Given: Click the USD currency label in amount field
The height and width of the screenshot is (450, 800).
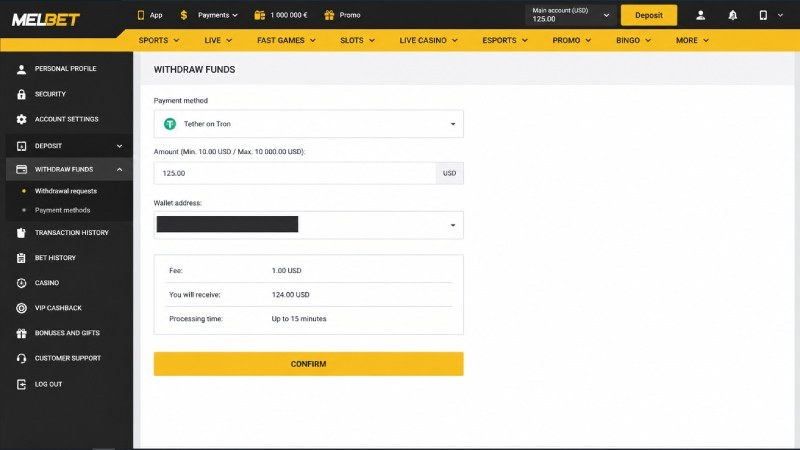Looking at the screenshot, I should [x=449, y=173].
